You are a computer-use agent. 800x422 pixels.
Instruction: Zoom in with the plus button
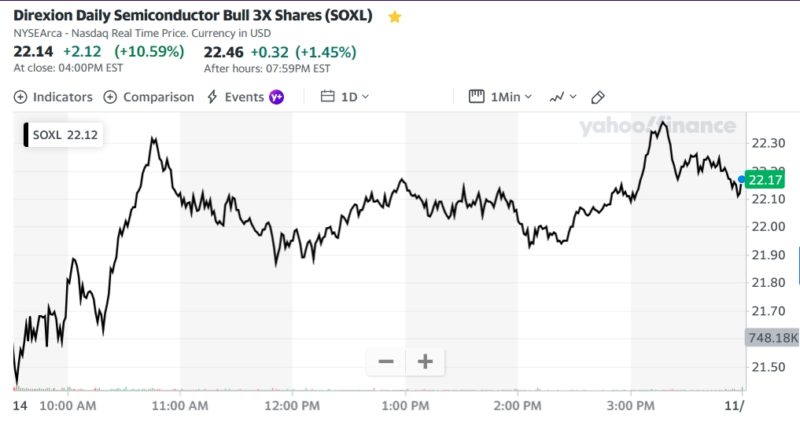click(x=425, y=362)
